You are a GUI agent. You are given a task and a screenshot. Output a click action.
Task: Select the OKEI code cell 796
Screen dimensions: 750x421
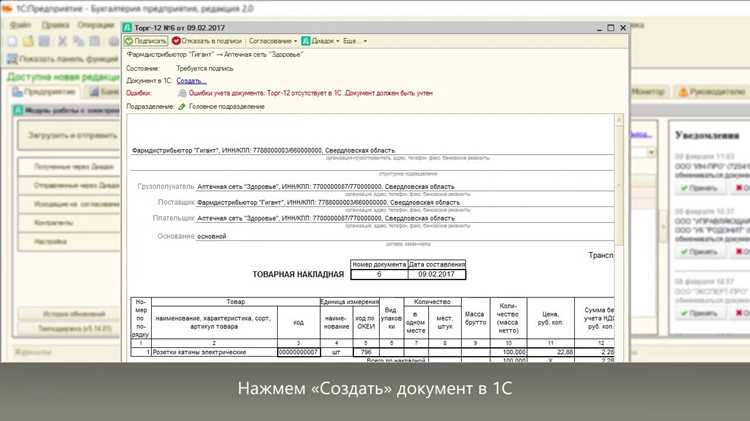tap(366, 352)
